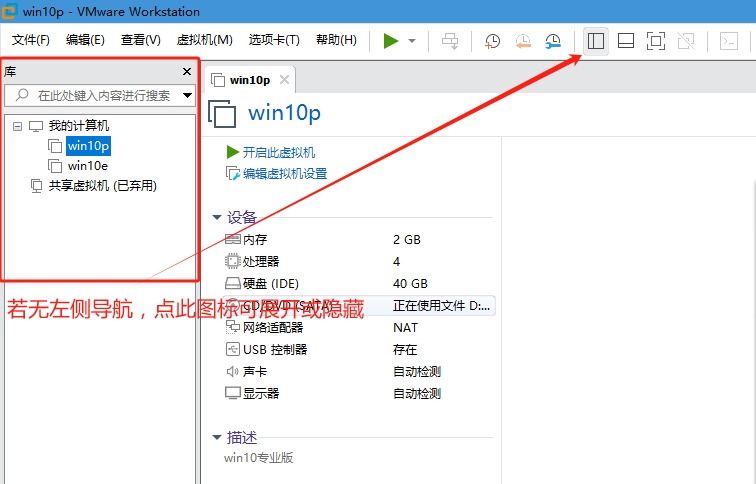
Task: Collapse the 设备 section
Action: click(x=217, y=217)
